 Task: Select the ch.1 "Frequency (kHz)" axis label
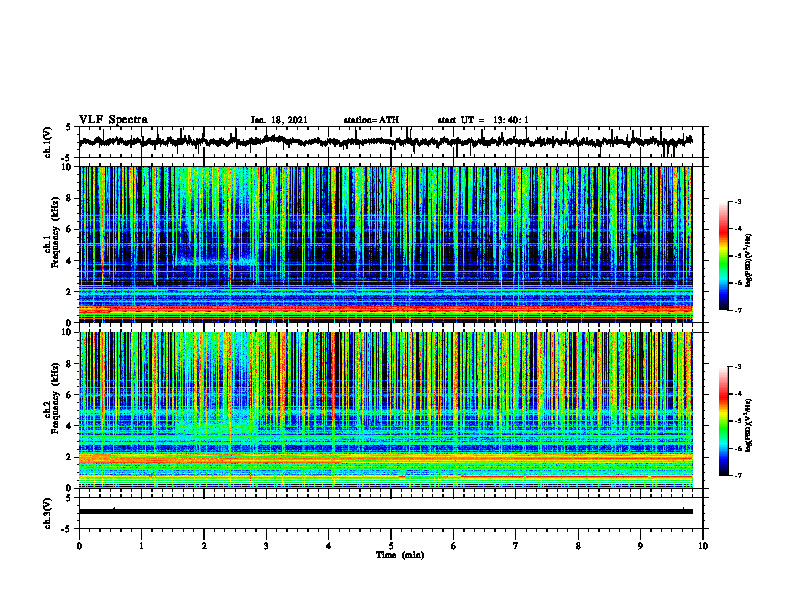tap(55, 233)
